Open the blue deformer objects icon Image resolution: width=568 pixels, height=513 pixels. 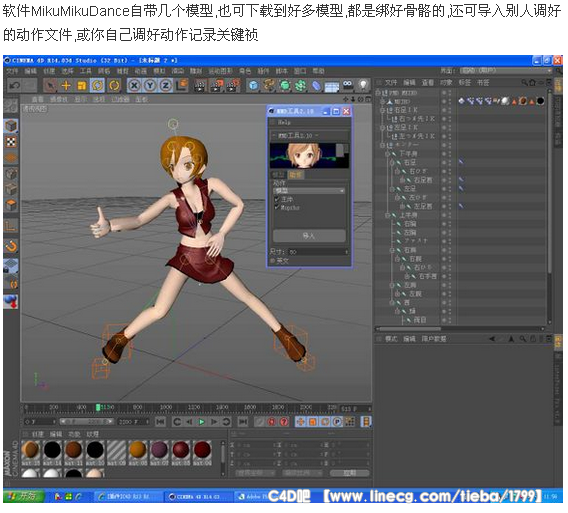pyautogui.click(x=316, y=86)
